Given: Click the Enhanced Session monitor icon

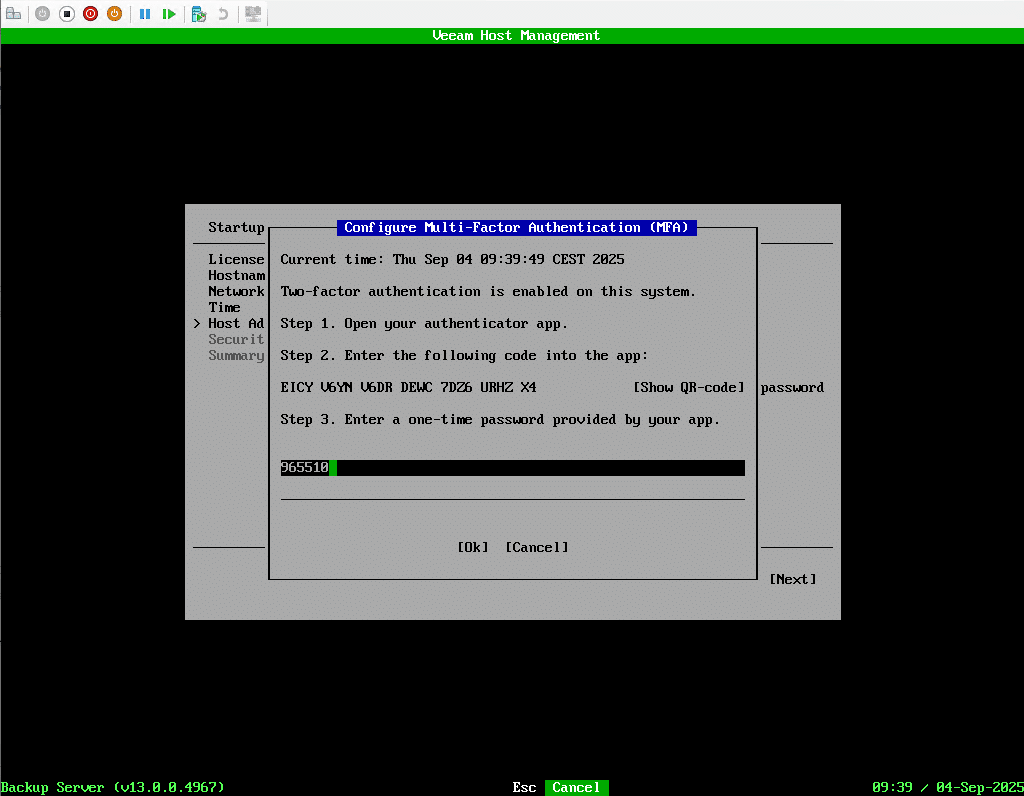Looking at the screenshot, I should pos(253,14).
